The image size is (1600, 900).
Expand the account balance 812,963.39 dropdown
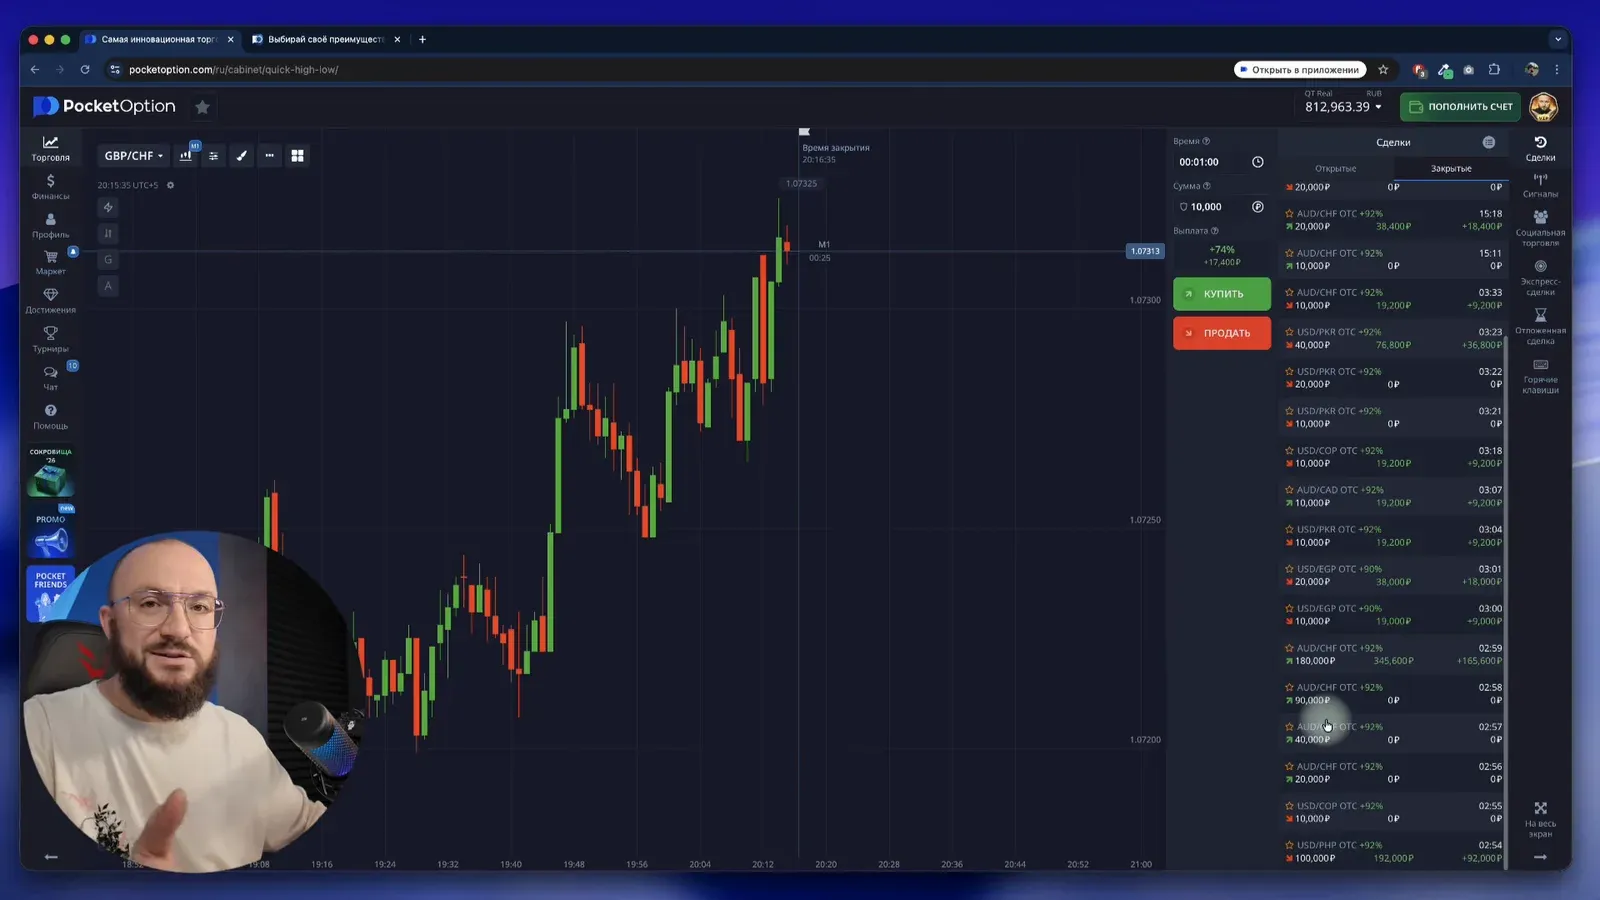pyautogui.click(x=1343, y=107)
